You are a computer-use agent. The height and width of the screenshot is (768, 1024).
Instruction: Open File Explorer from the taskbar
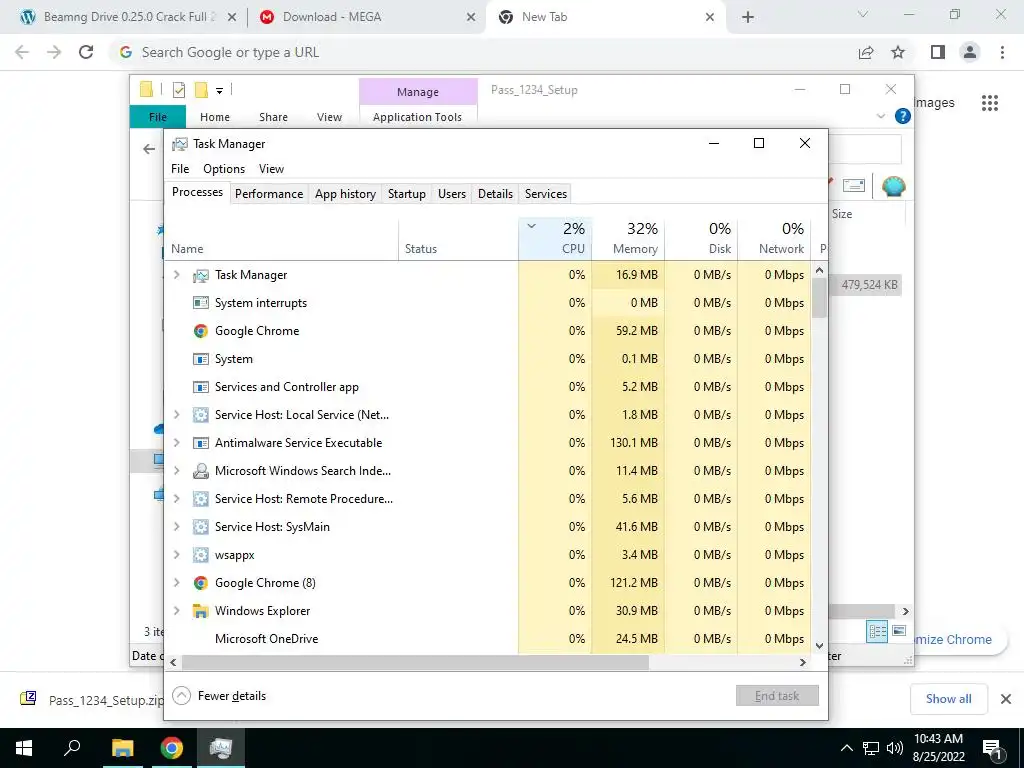pyautogui.click(x=122, y=748)
